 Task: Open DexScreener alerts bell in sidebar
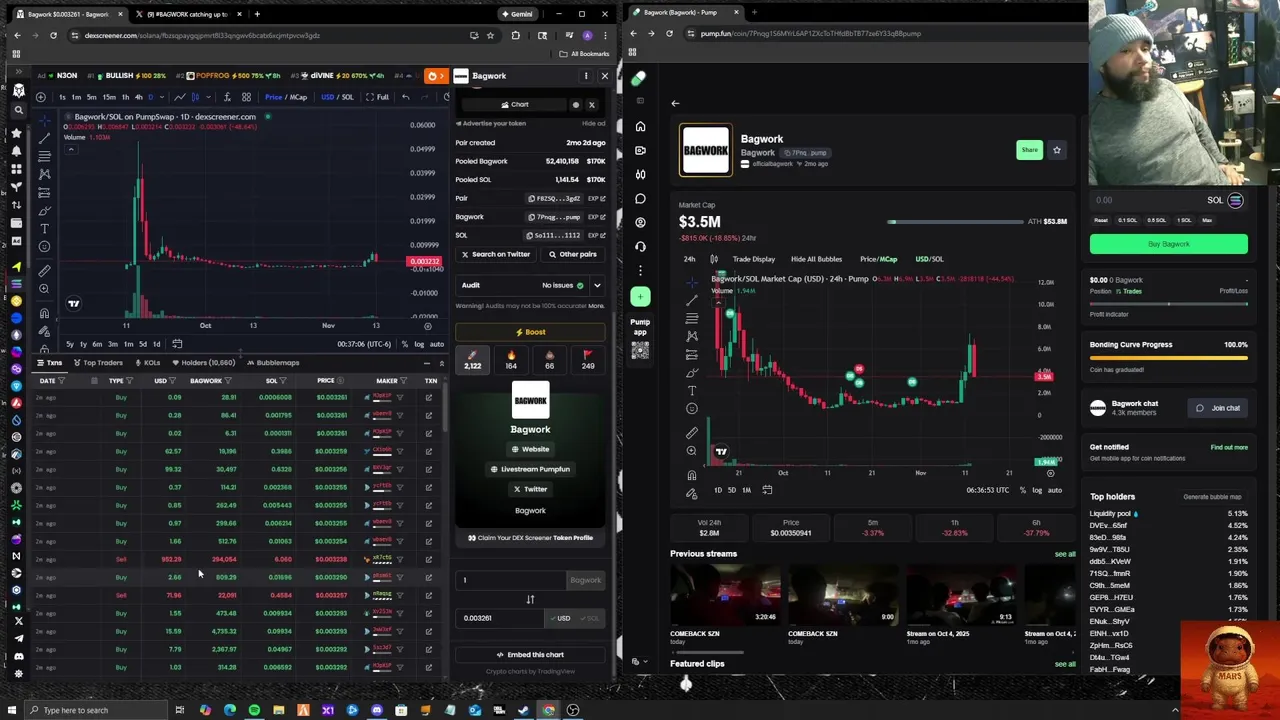[x=17, y=151]
